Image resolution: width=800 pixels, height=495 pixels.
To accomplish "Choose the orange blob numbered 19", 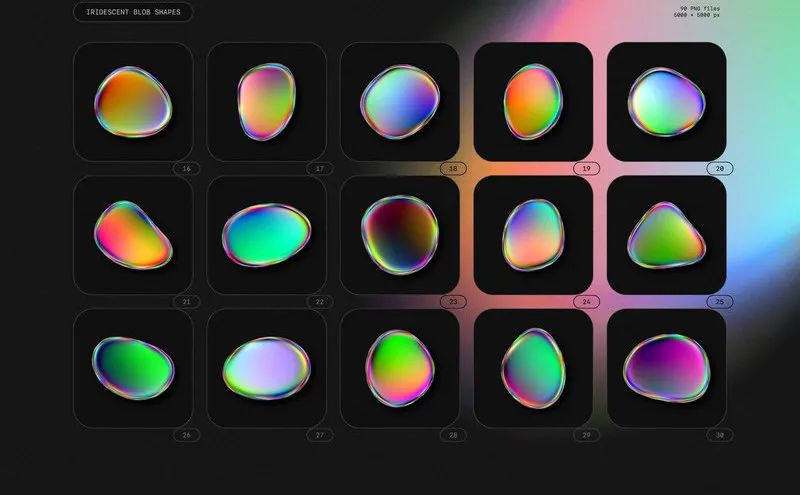I will pos(532,102).
